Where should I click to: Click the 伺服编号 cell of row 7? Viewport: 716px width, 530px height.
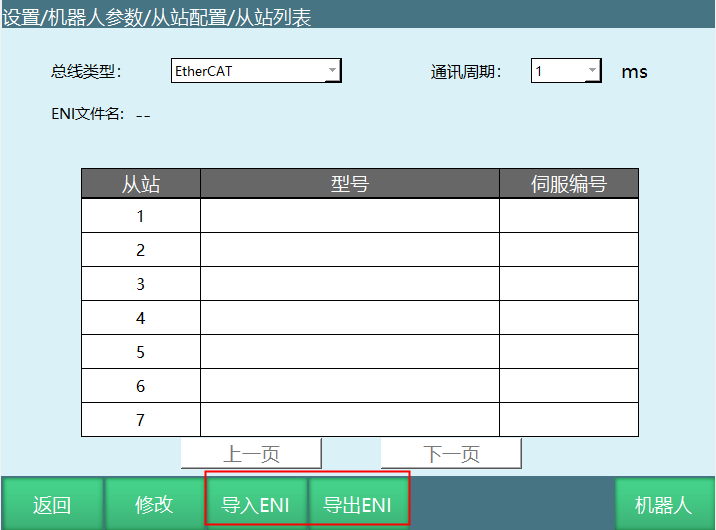pyautogui.click(x=568, y=420)
